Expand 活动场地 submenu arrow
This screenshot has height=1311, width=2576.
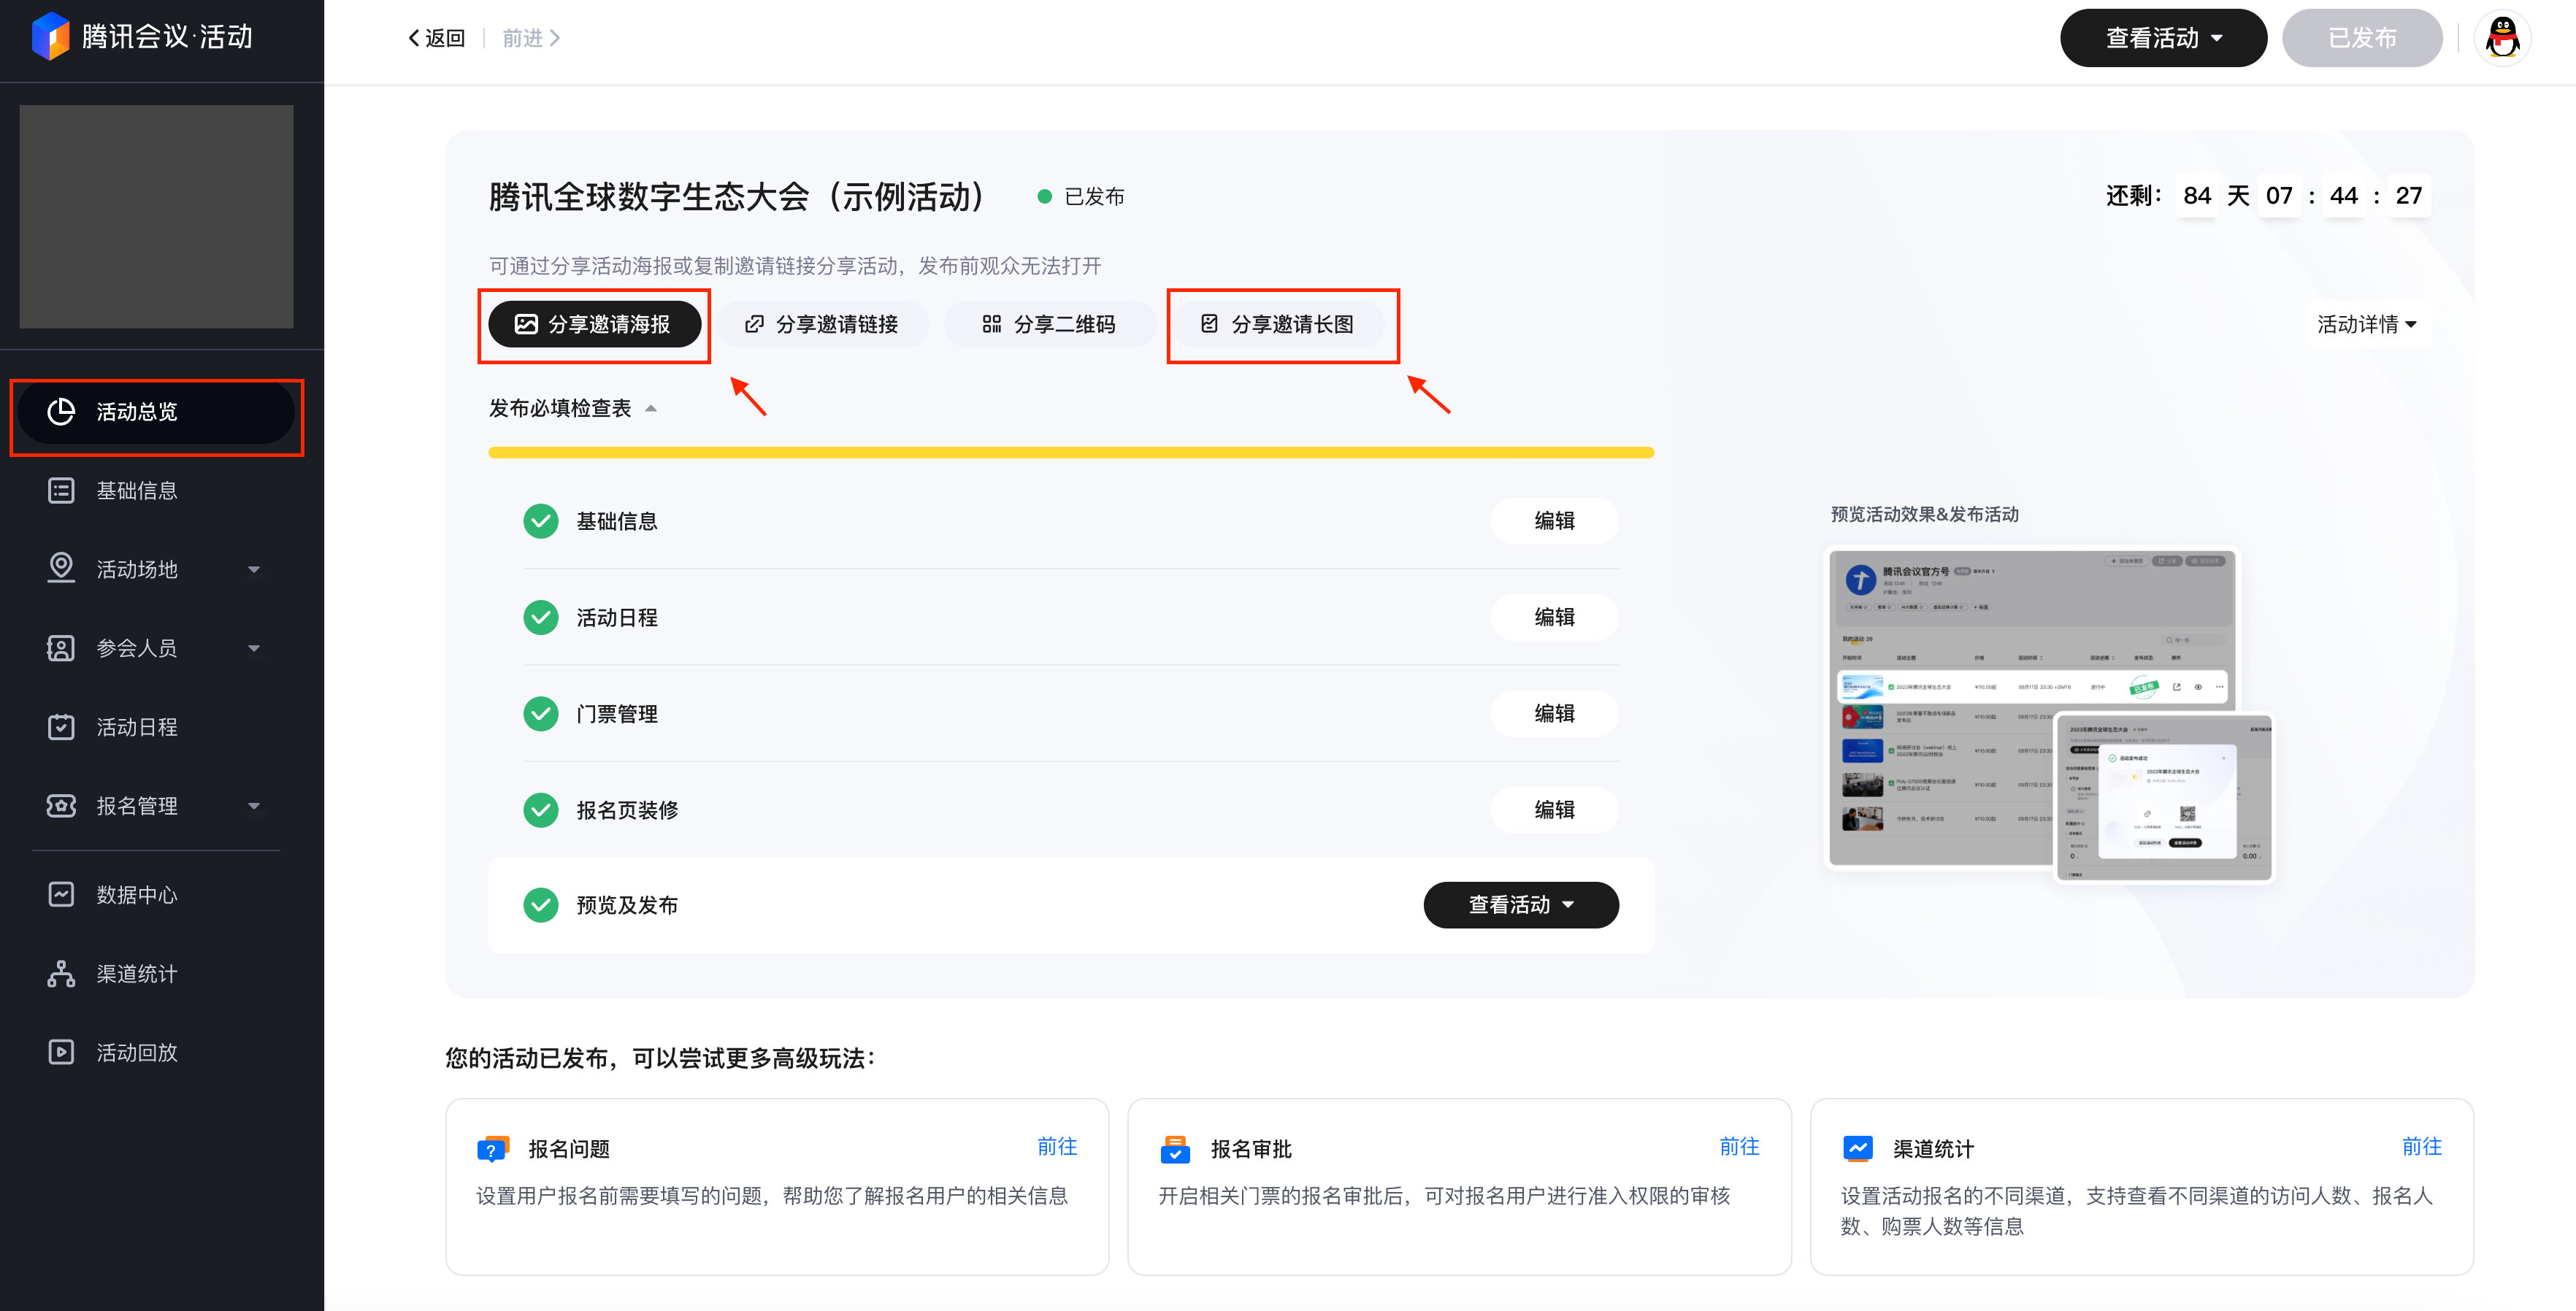[254, 569]
